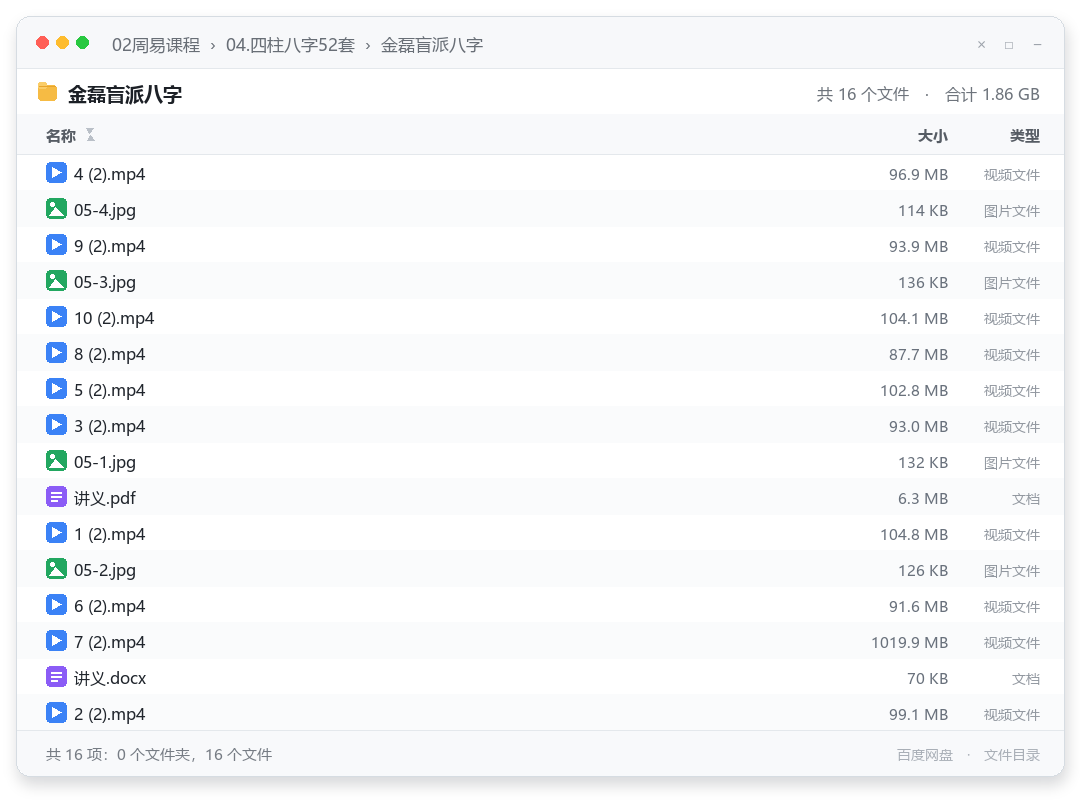This screenshot has width=1080, height=800.
Task: Select the file name 8 (2).mp4
Action: [110, 354]
